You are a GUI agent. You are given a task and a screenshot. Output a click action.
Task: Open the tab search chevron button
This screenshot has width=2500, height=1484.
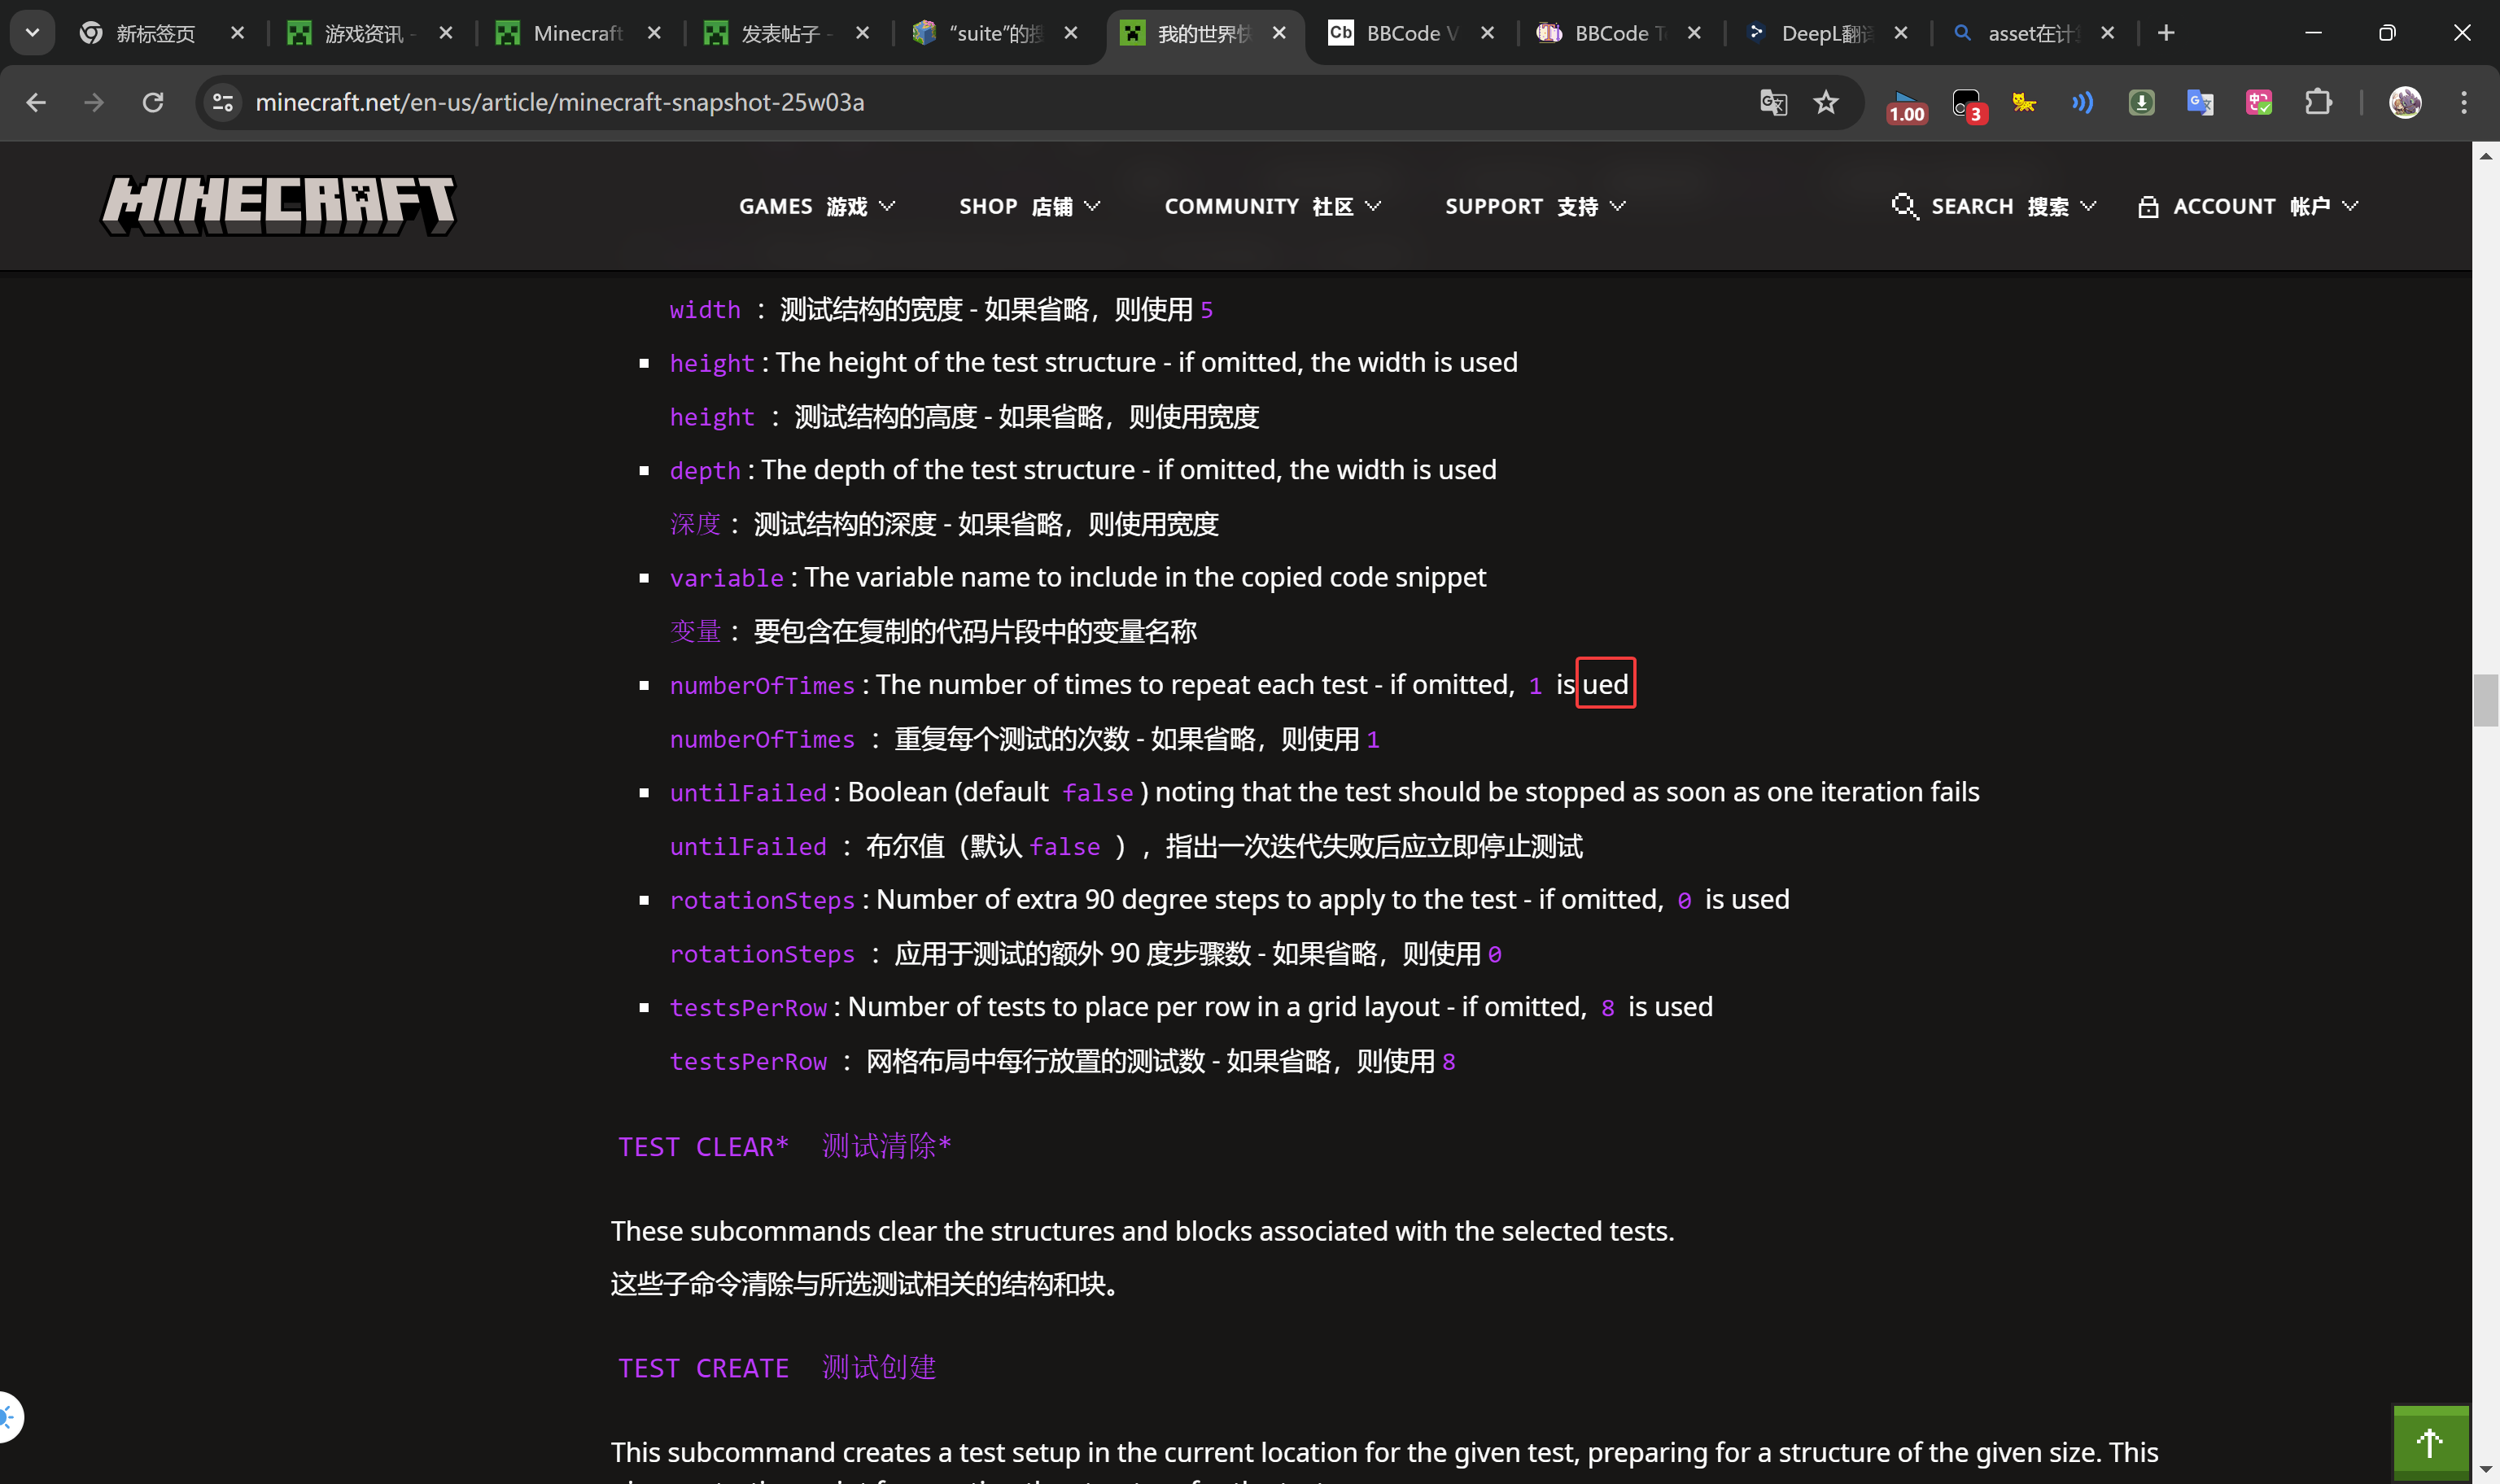pyautogui.click(x=32, y=33)
